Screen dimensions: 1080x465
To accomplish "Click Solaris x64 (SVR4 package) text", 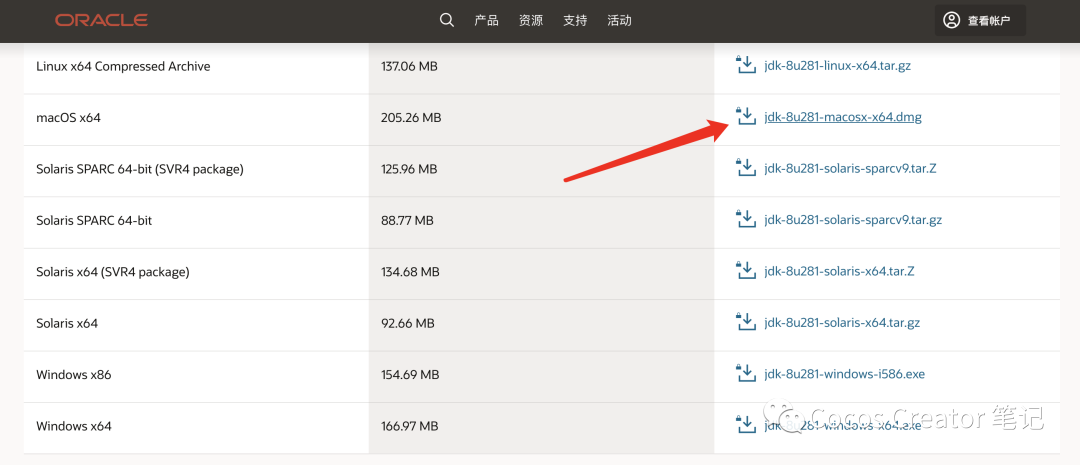I will (112, 272).
